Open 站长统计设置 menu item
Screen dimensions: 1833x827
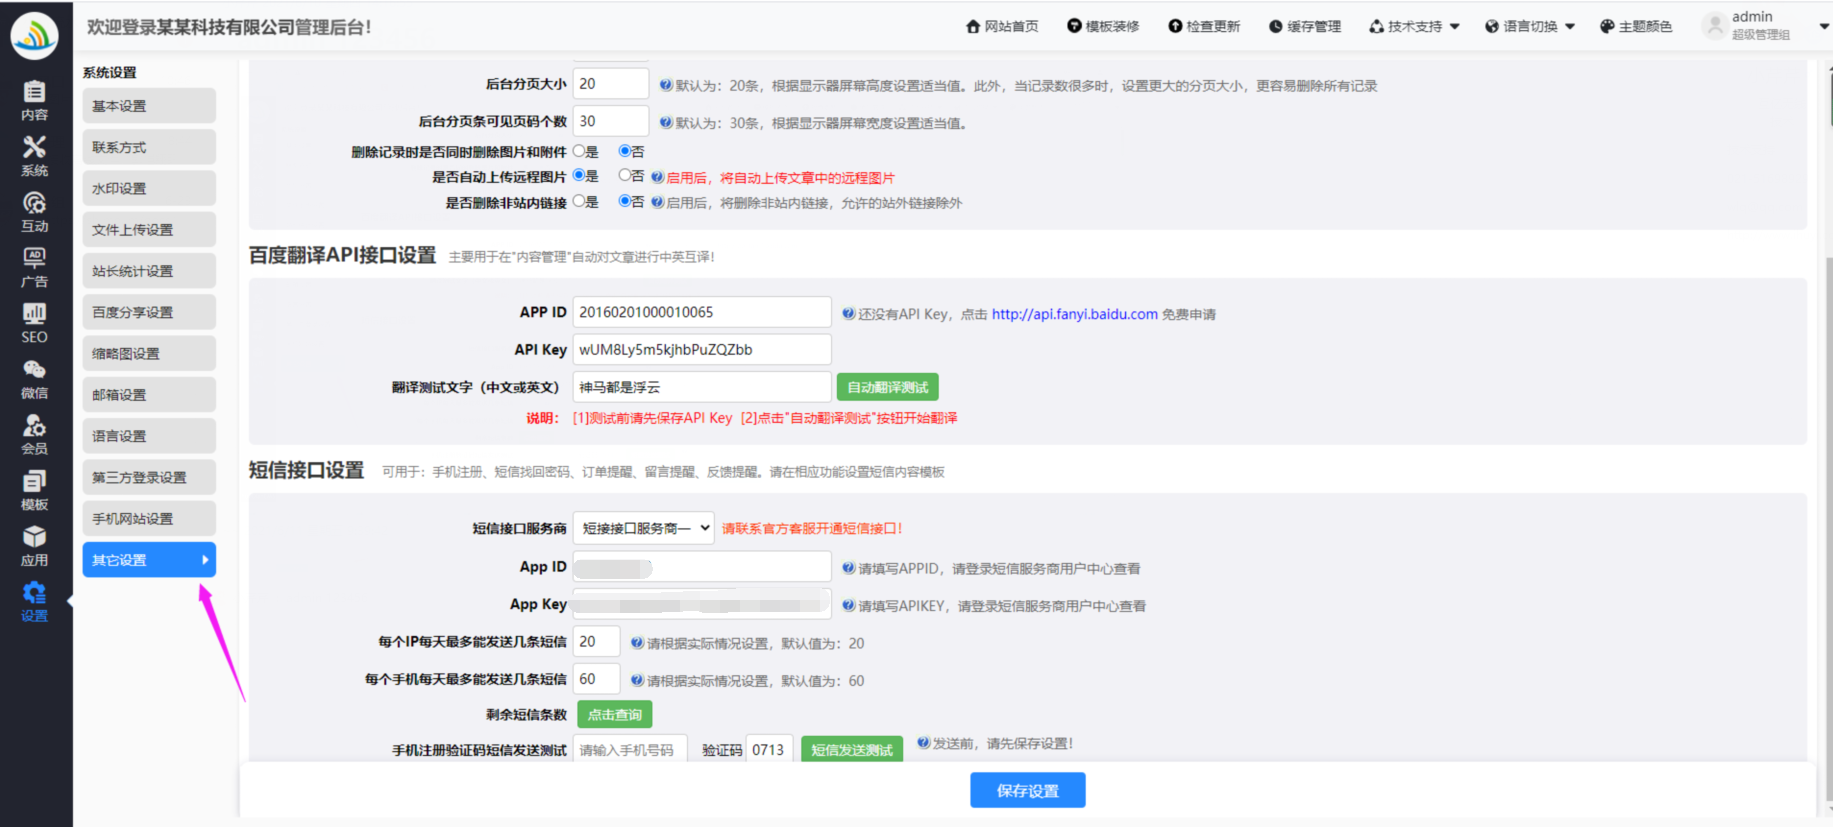[x=149, y=271]
